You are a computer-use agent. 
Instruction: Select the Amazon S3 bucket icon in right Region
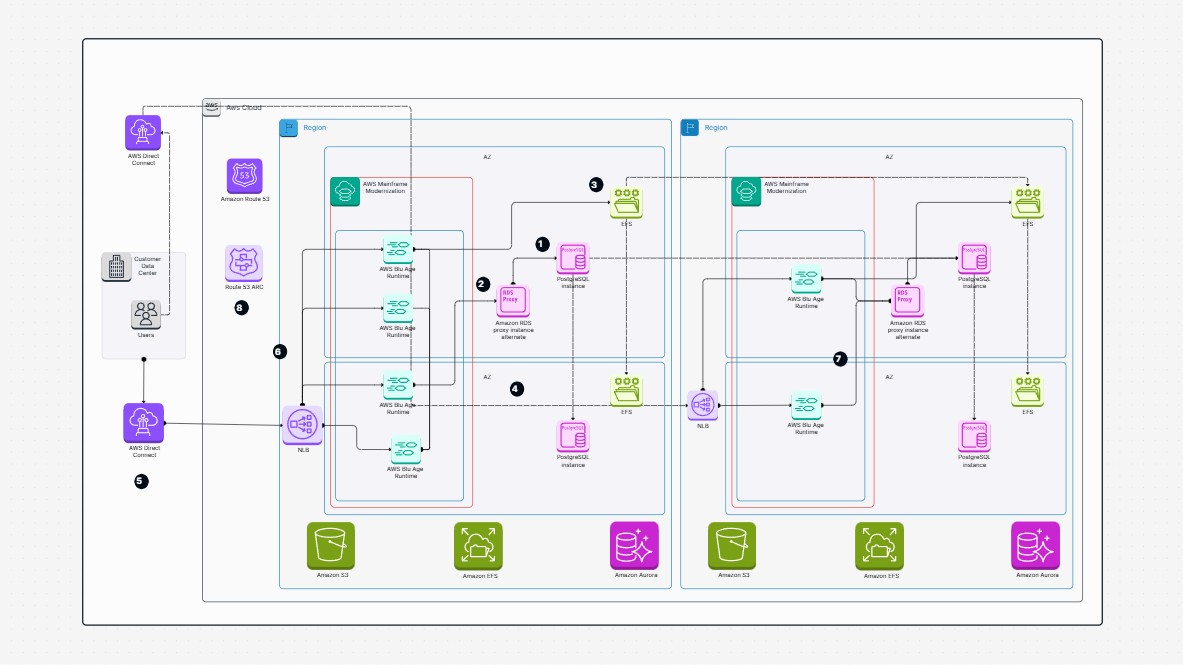[x=732, y=546]
